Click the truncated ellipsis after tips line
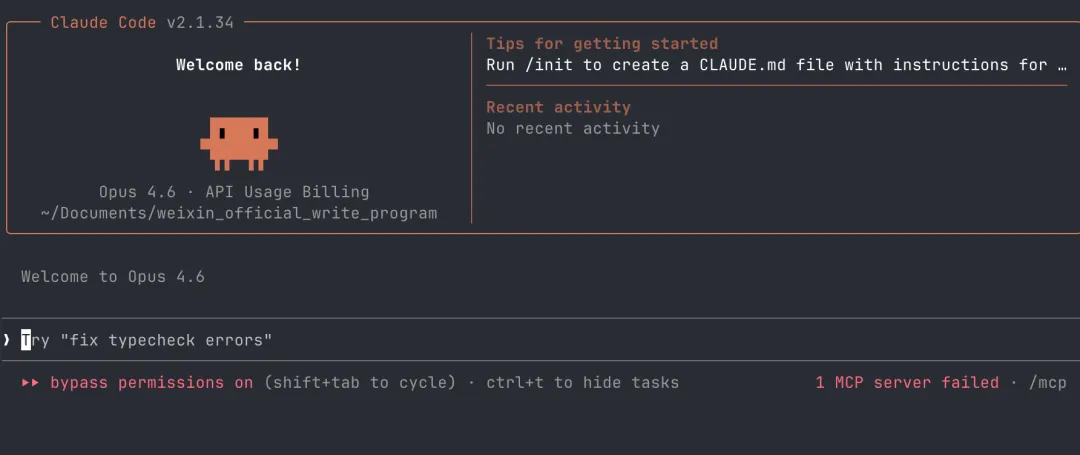Screen dimensions: 1080x455 (x=1061, y=65)
